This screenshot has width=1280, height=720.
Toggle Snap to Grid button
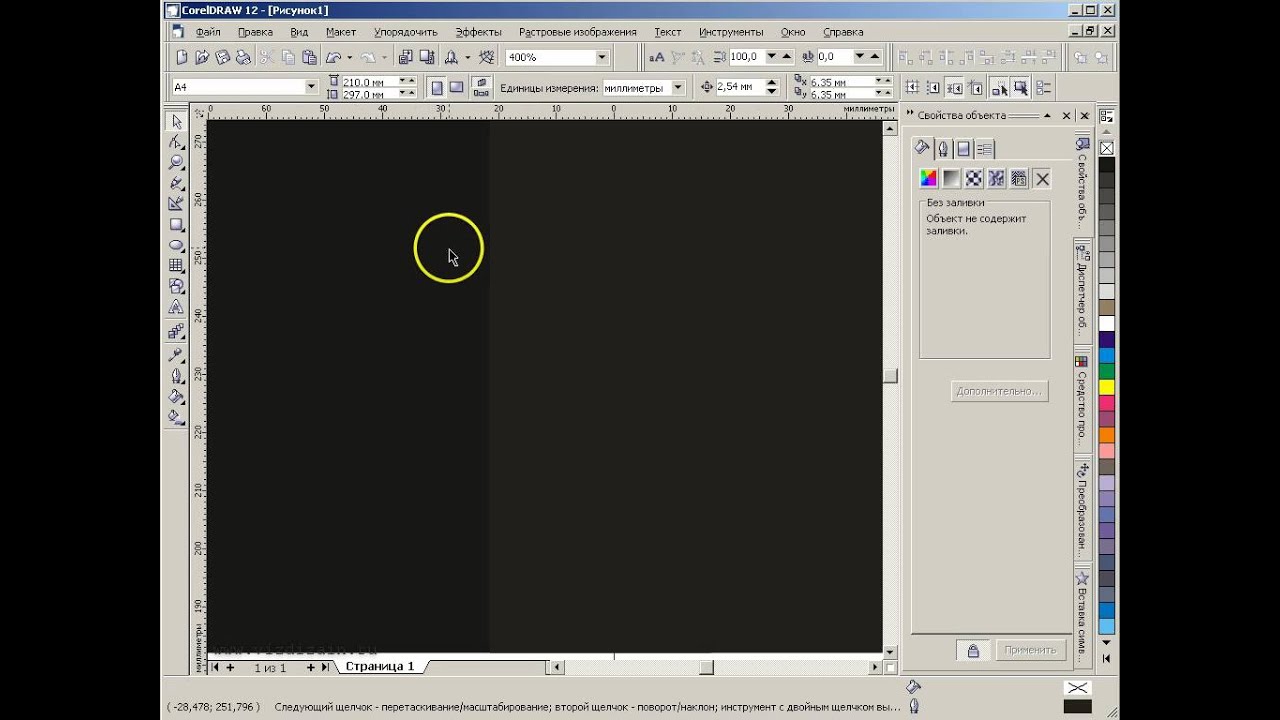912,88
